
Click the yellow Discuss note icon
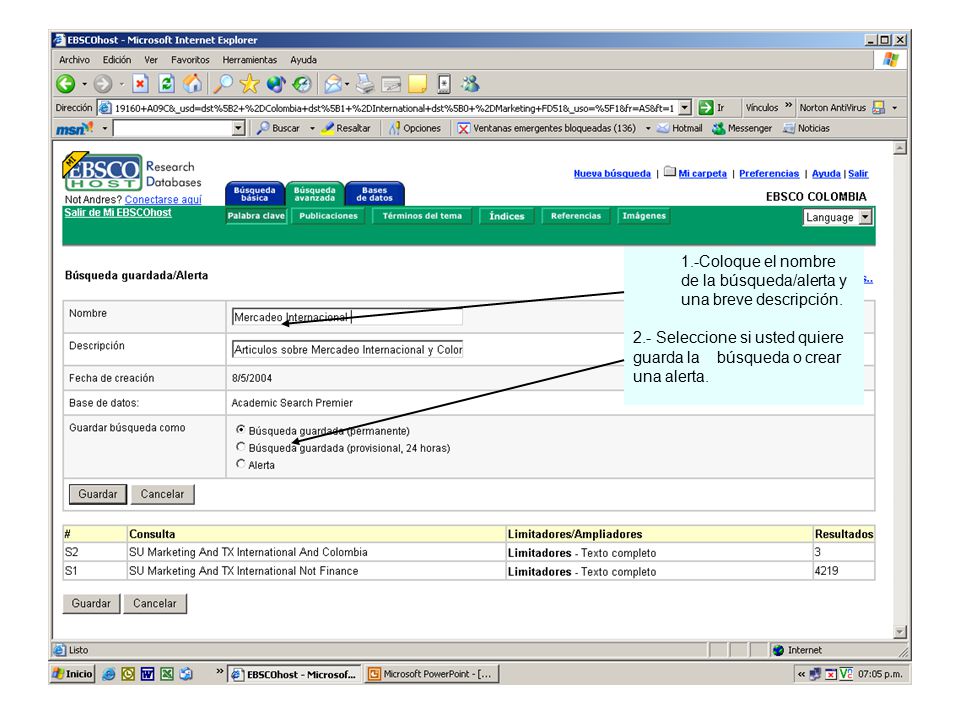[x=418, y=84]
